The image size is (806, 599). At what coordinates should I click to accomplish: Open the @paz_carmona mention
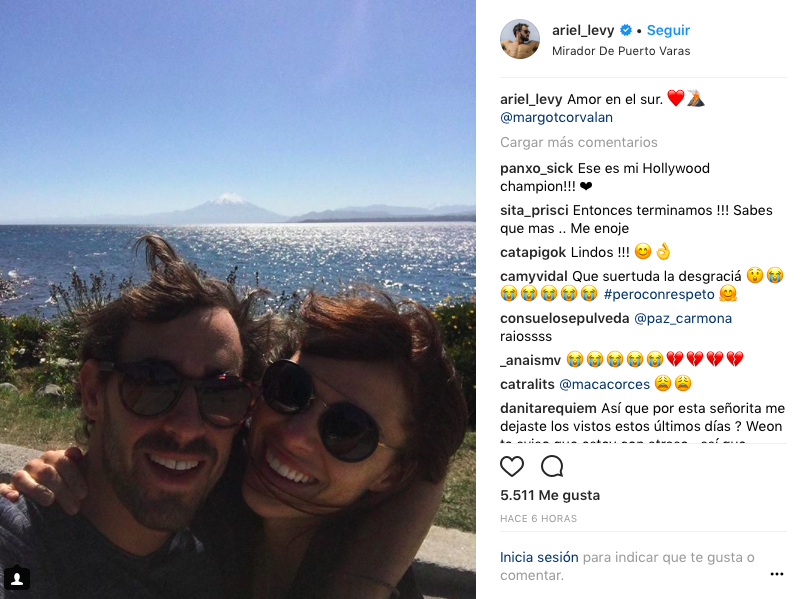[x=683, y=318]
